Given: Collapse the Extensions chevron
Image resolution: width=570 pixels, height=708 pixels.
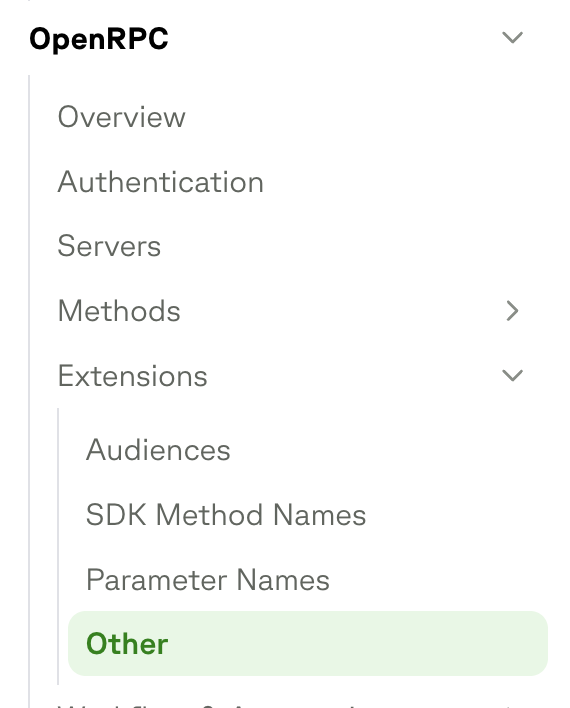Looking at the screenshot, I should (x=512, y=375).
